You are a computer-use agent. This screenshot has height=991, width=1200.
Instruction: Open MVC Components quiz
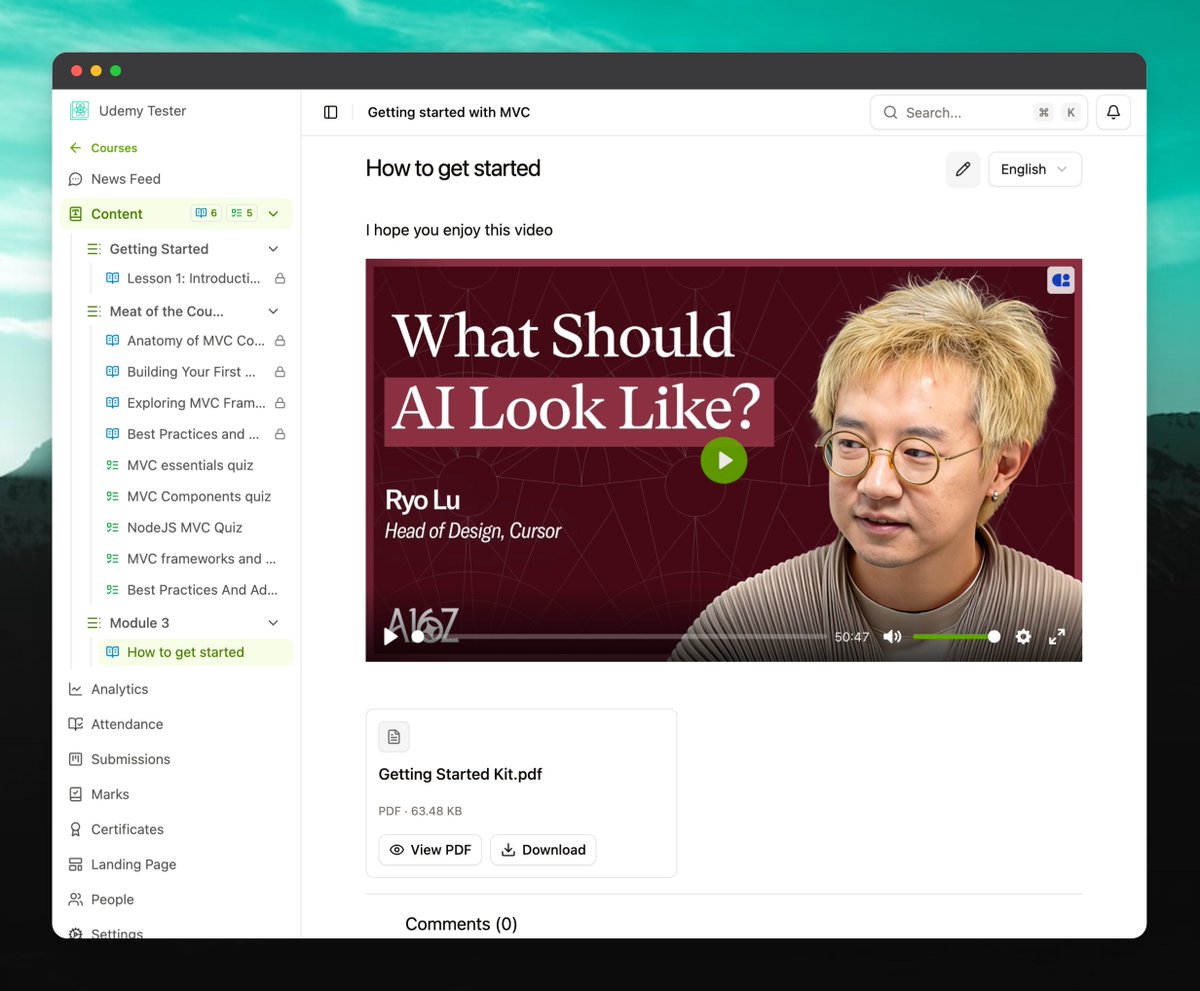point(199,496)
